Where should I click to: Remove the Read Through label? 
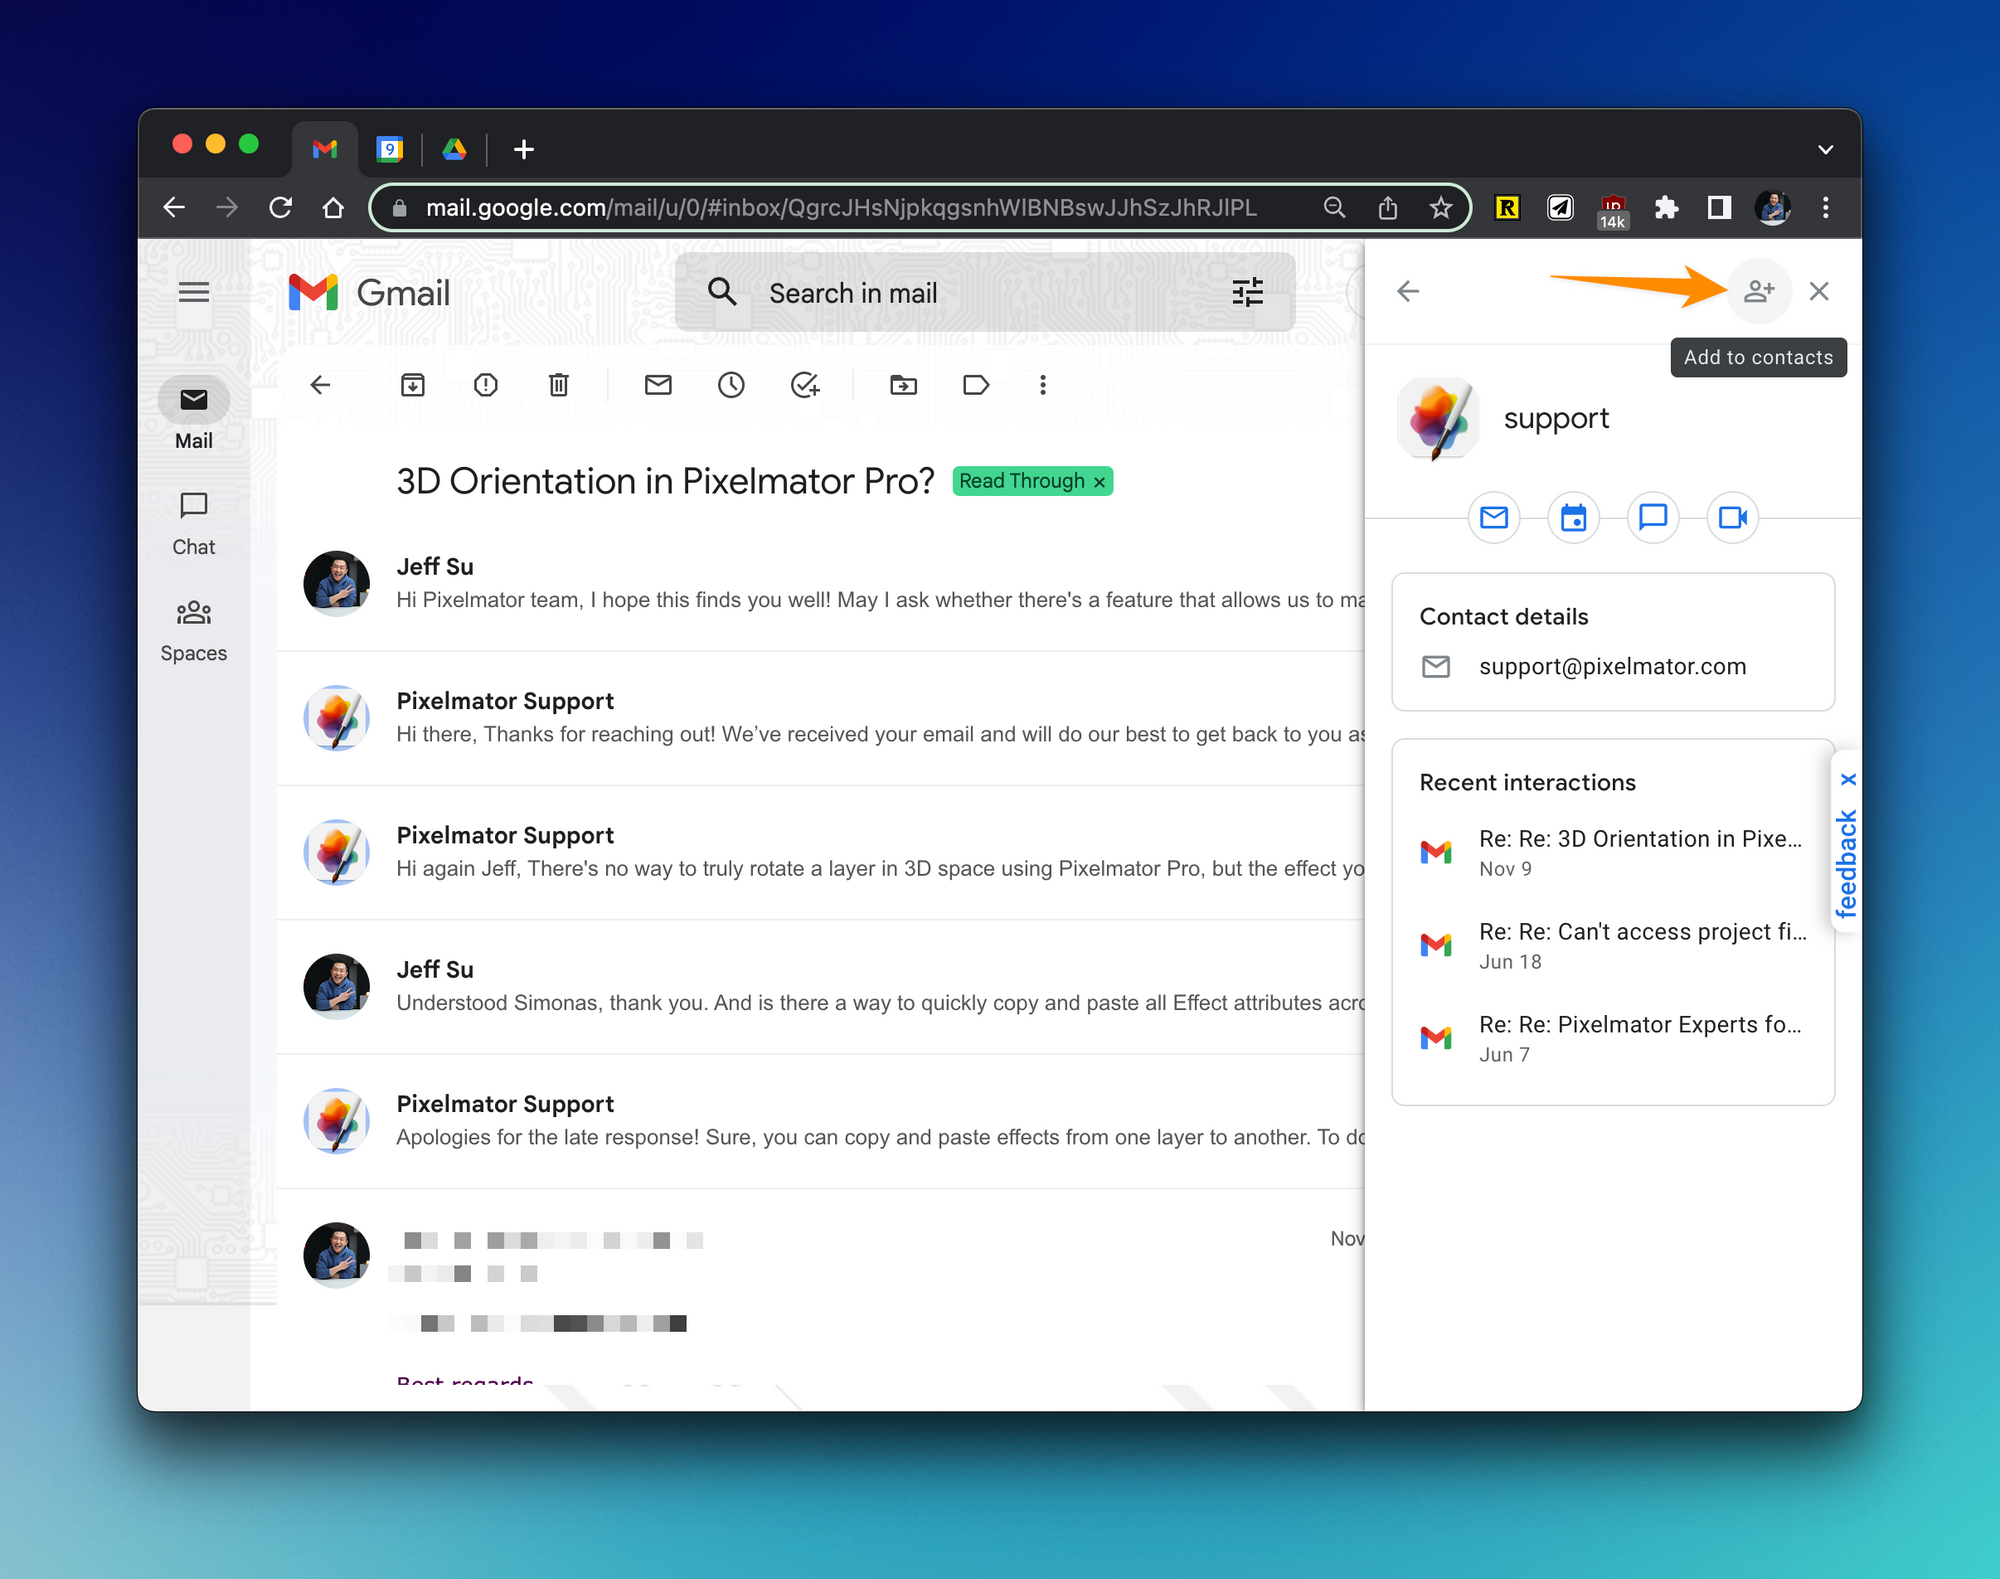tap(1099, 482)
